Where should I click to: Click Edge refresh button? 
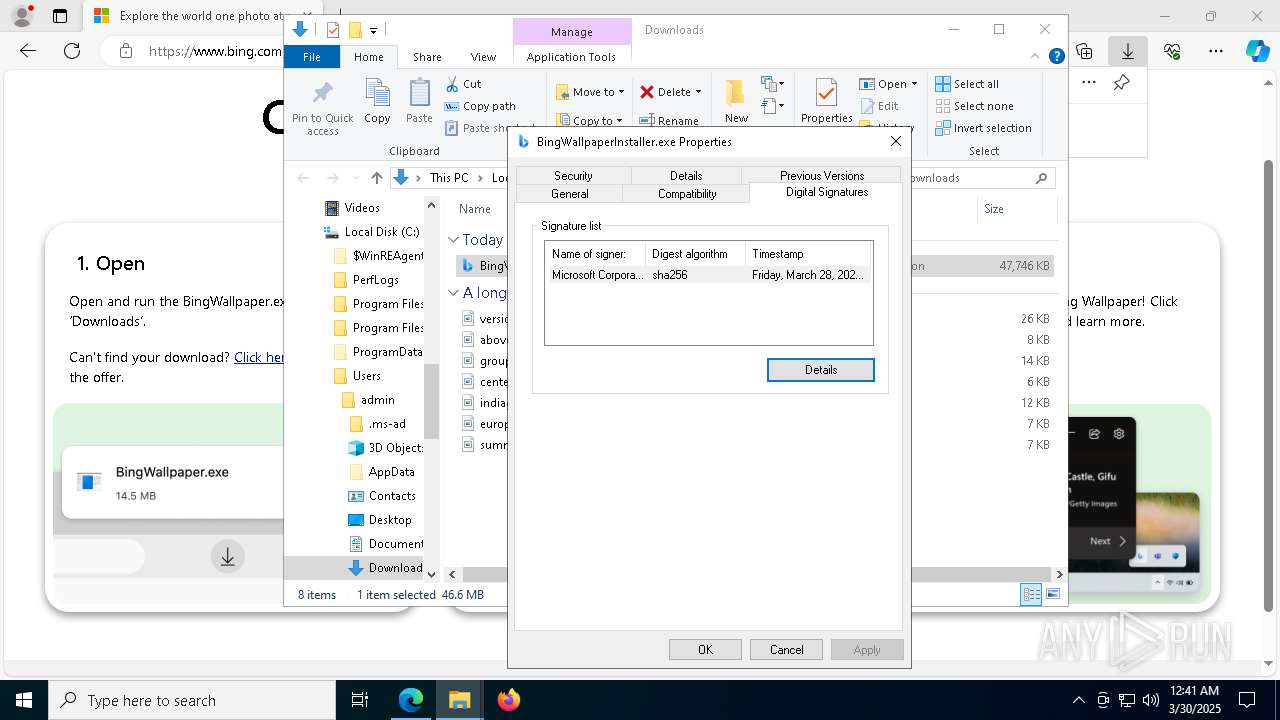tap(72, 51)
